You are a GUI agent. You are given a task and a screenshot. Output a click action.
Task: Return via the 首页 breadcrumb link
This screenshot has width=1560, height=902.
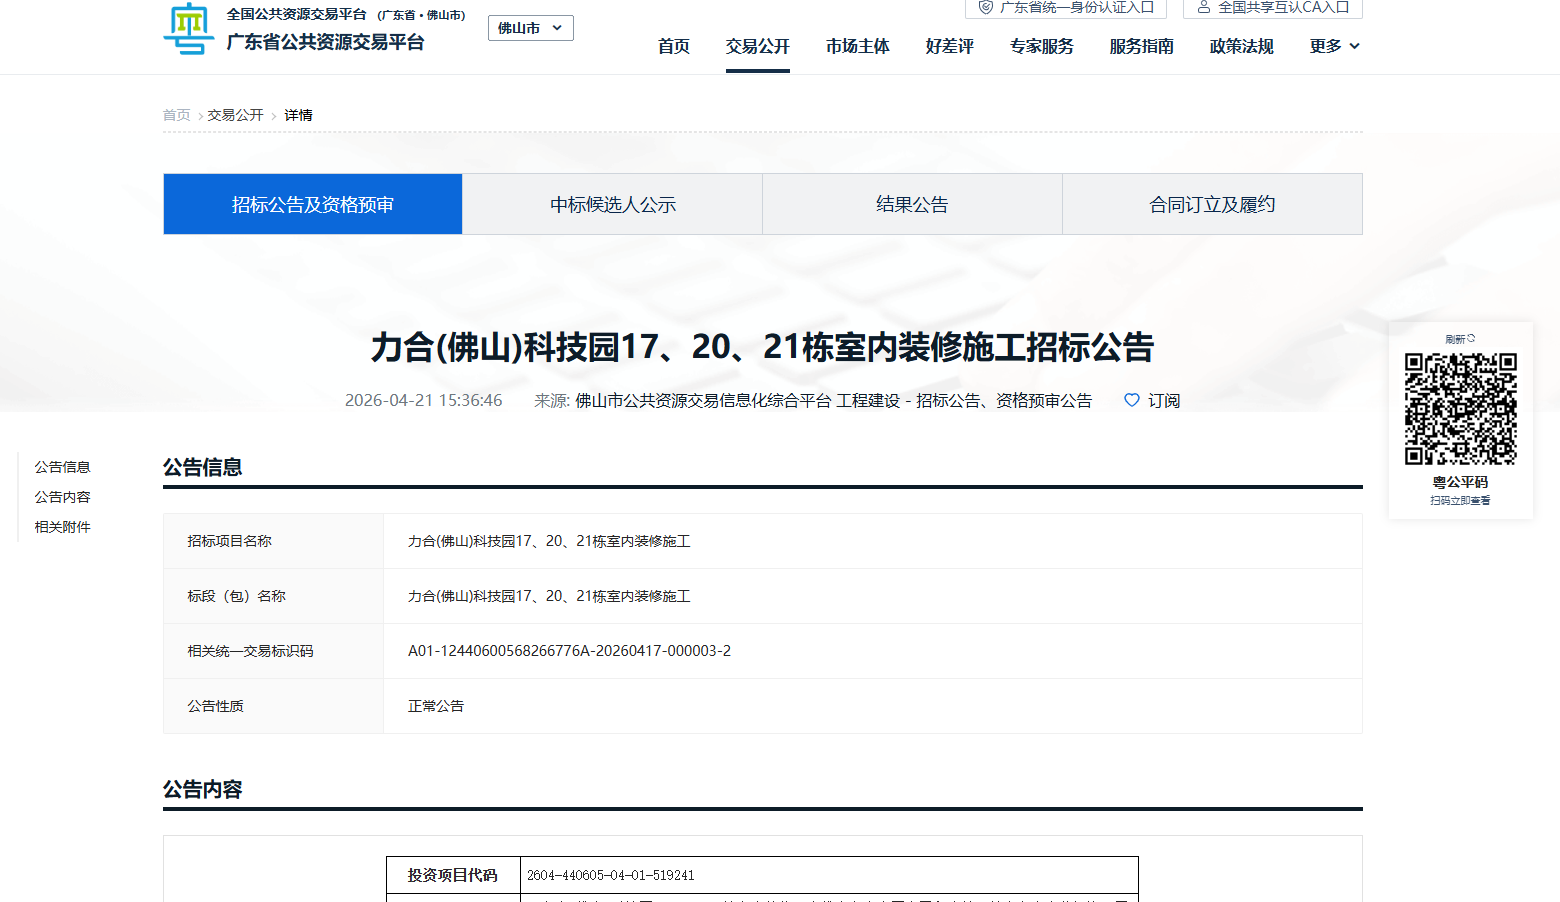pos(176,114)
